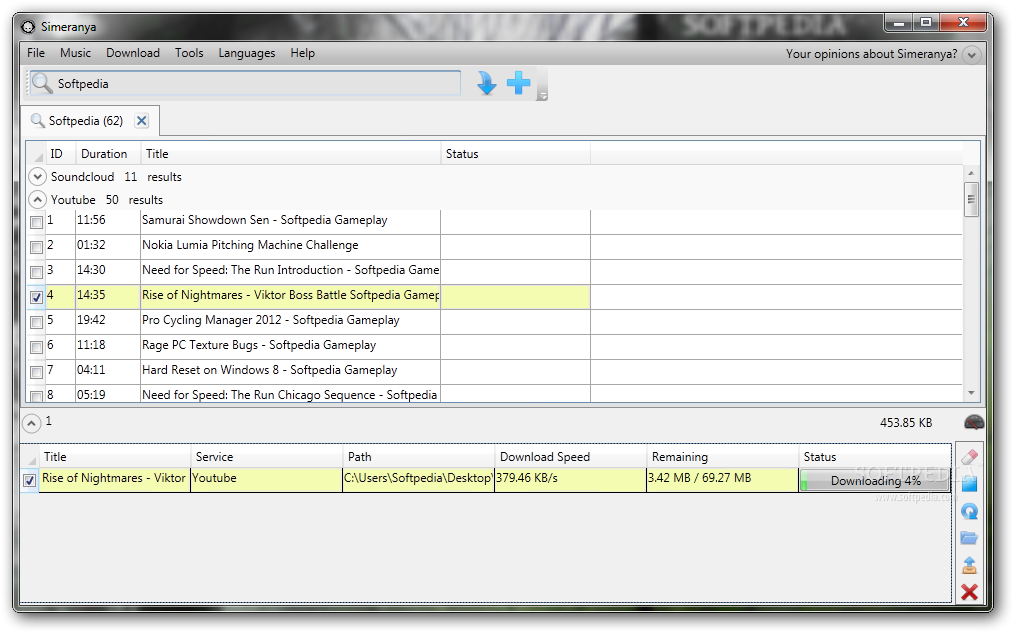Click the '453.85 KB' total speed text

906,423
